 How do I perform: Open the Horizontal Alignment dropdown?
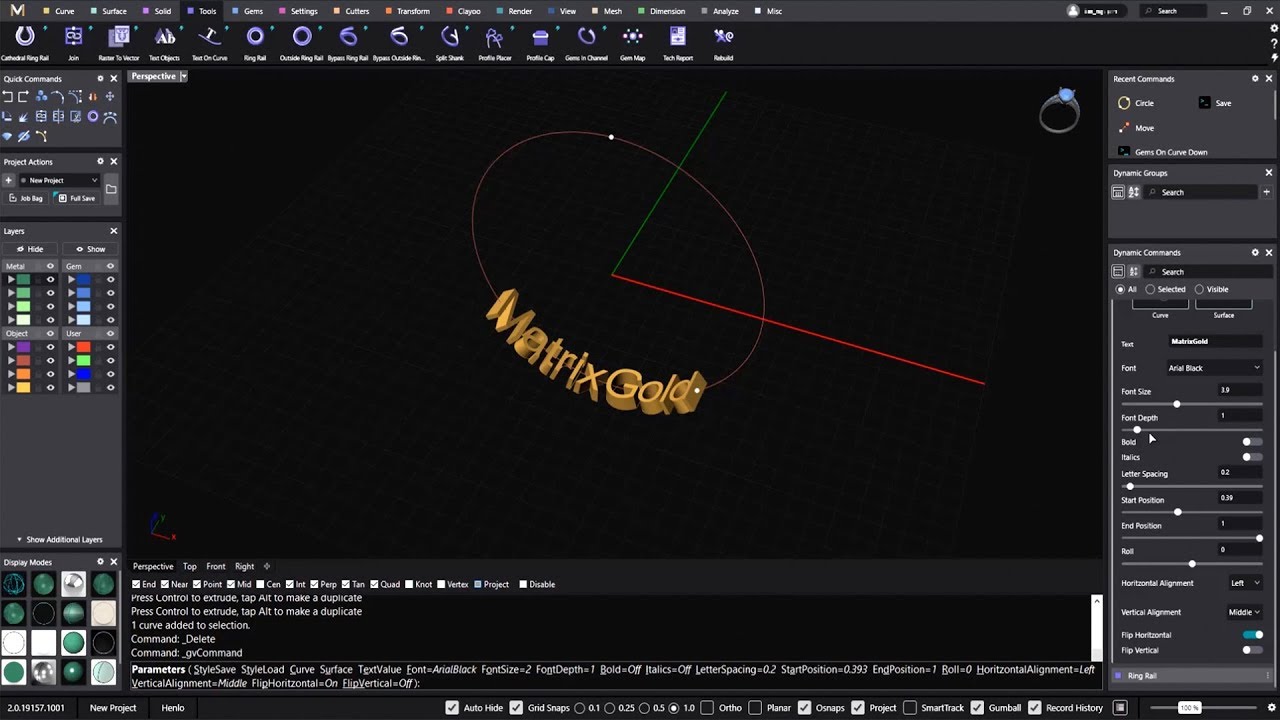[x=1245, y=583]
